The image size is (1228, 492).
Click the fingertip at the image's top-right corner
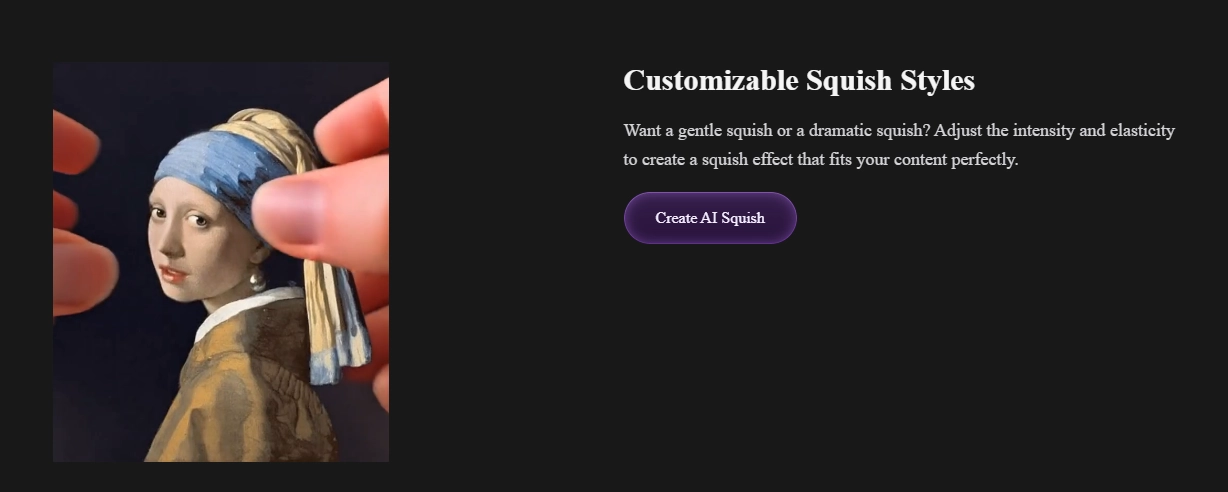click(355, 122)
